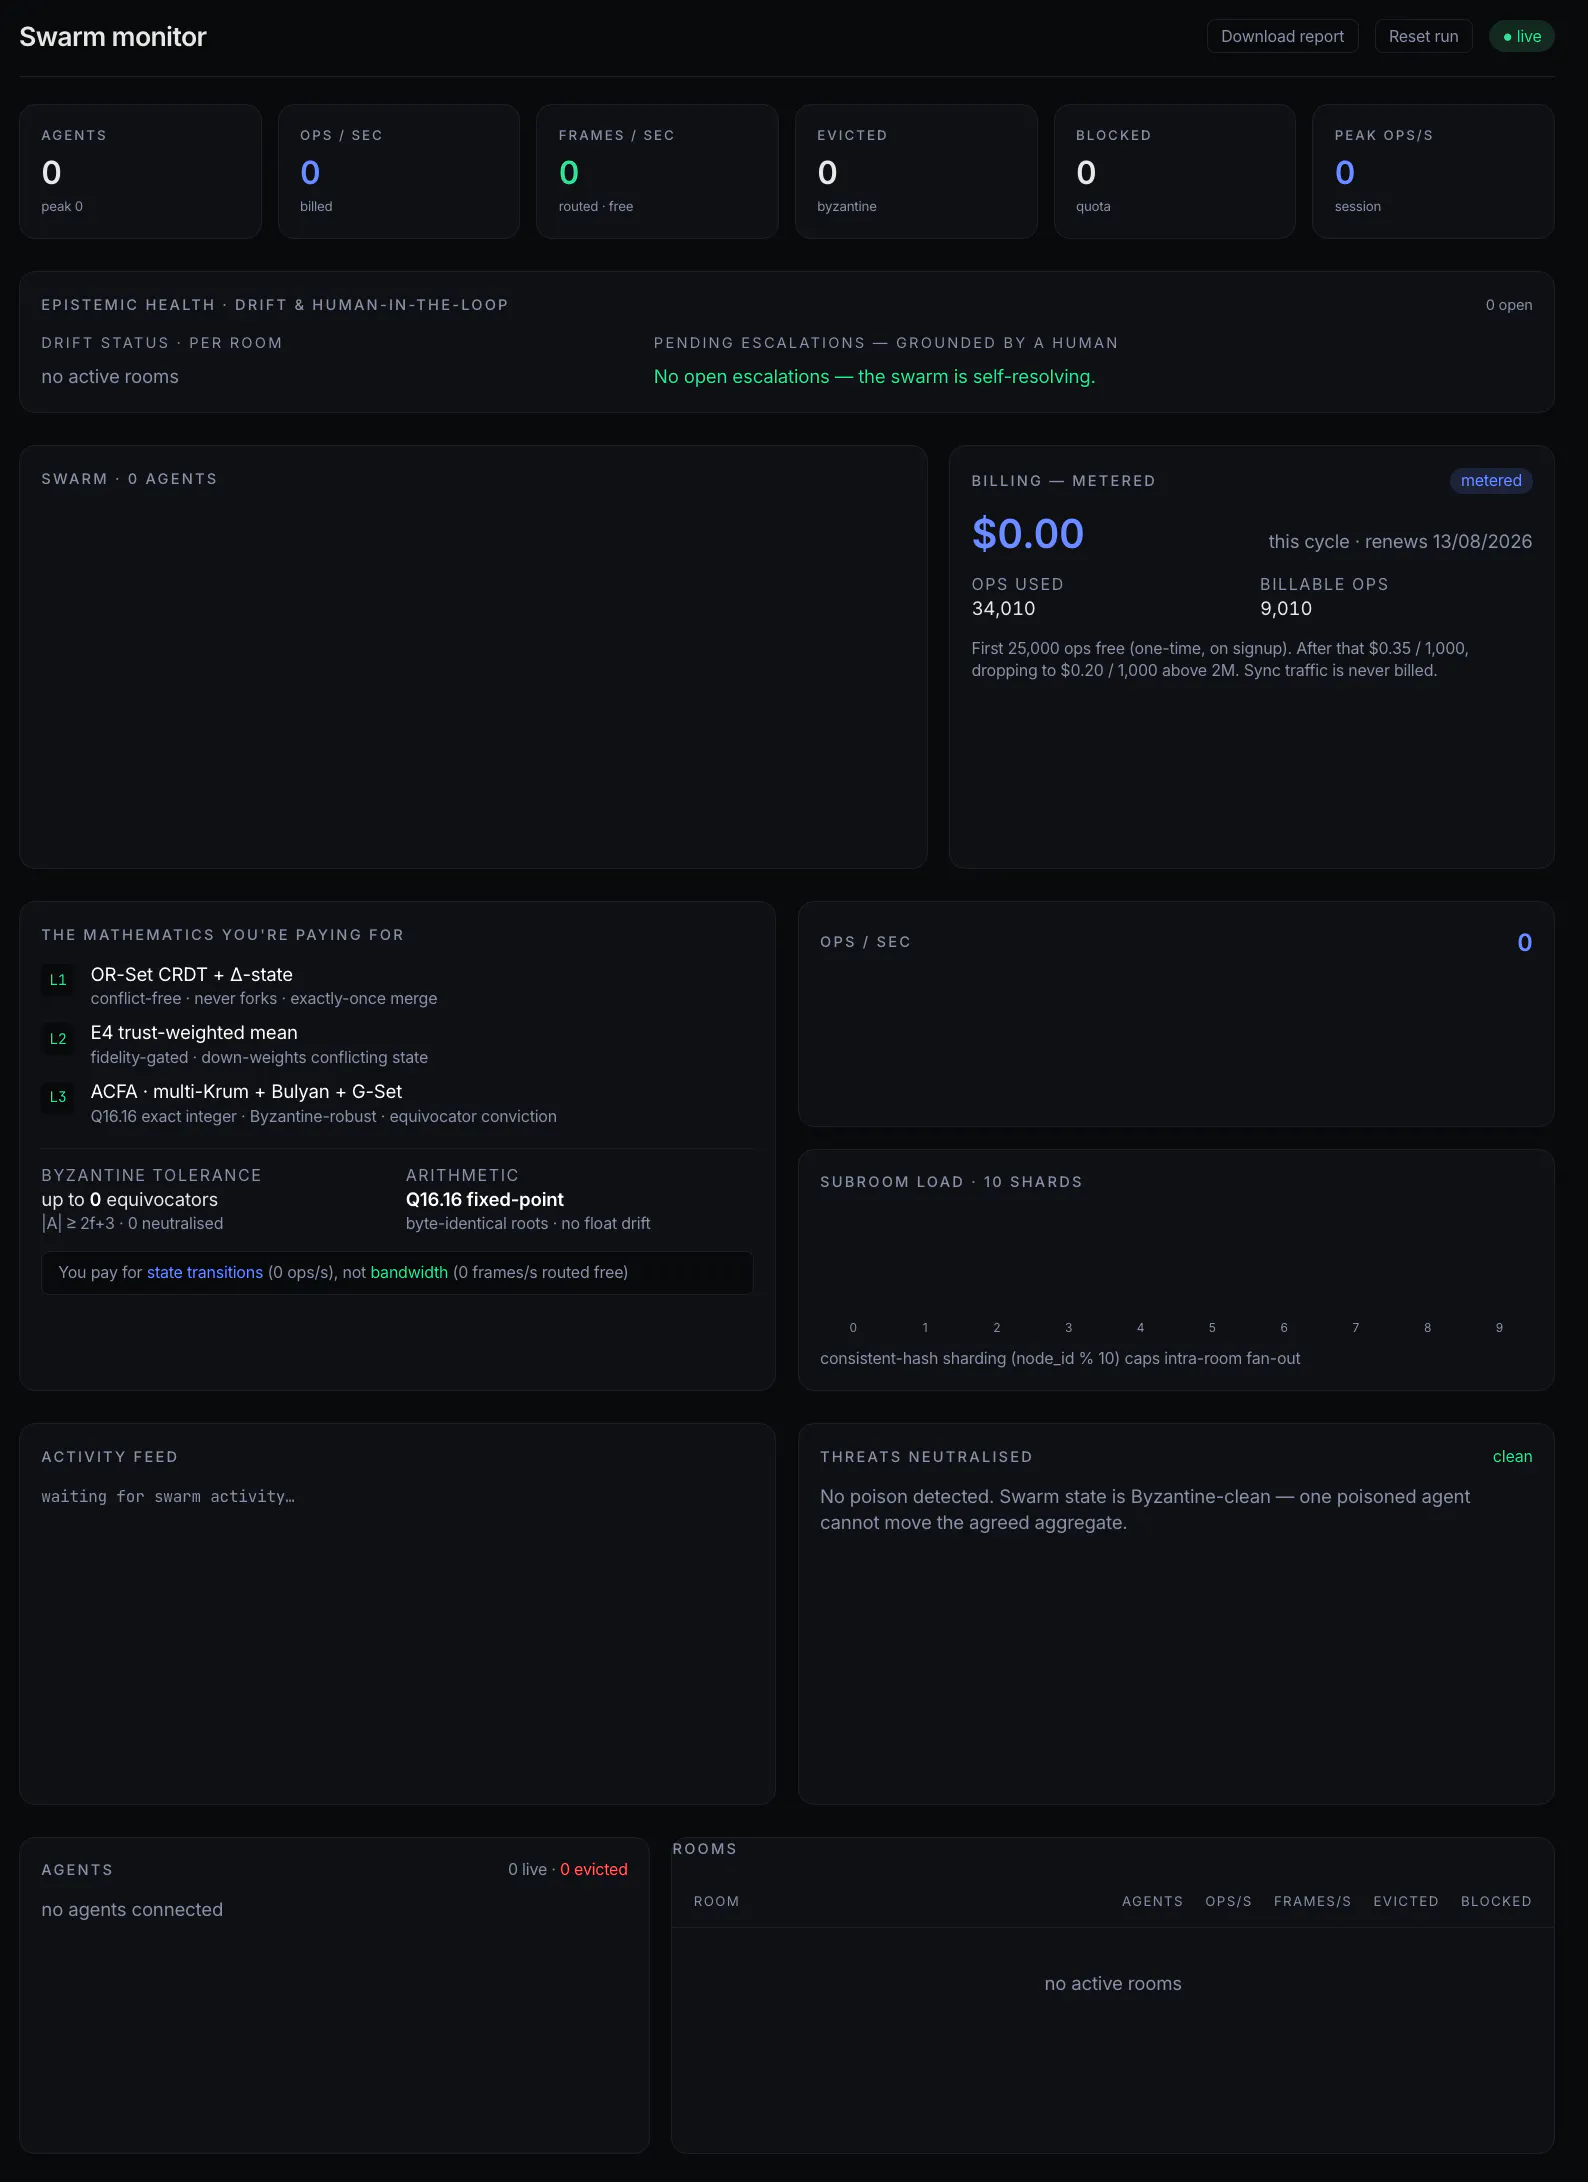Click the 'clean' threats status label
The width and height of the screenshot is (1588, 2182).
click(1512, 1457)
